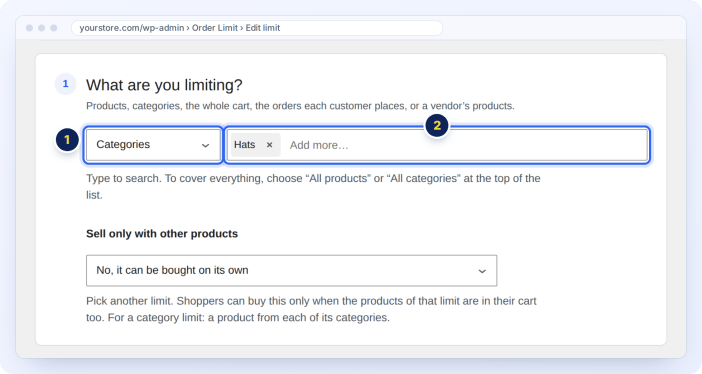Remove the Hats tag with its x

pyautogui.click(x=270, y=145)
